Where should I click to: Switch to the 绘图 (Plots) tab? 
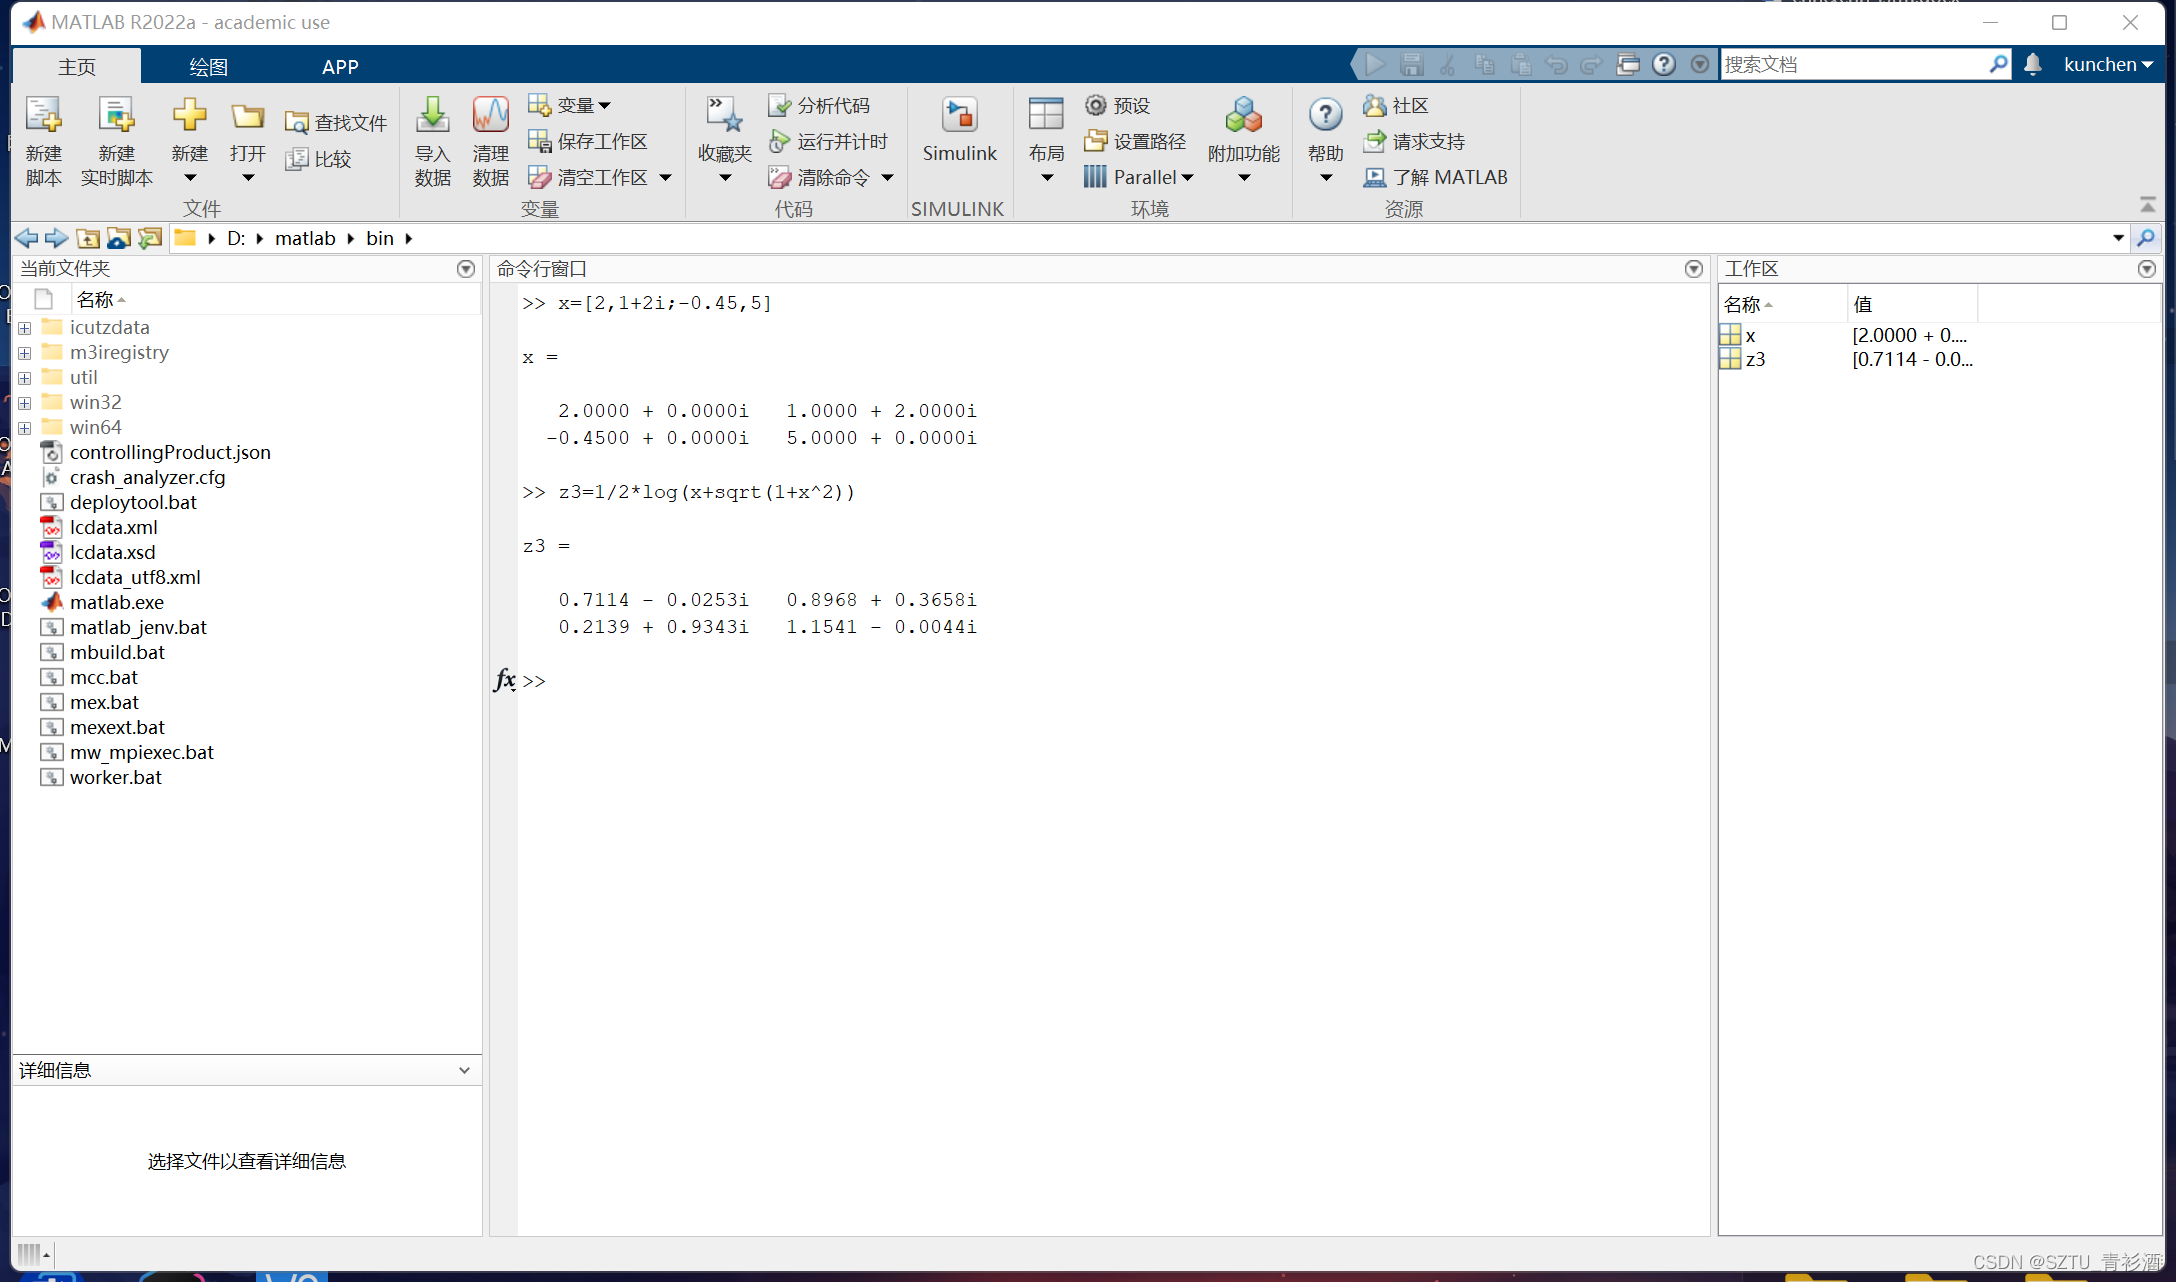(x=208, y=67)
